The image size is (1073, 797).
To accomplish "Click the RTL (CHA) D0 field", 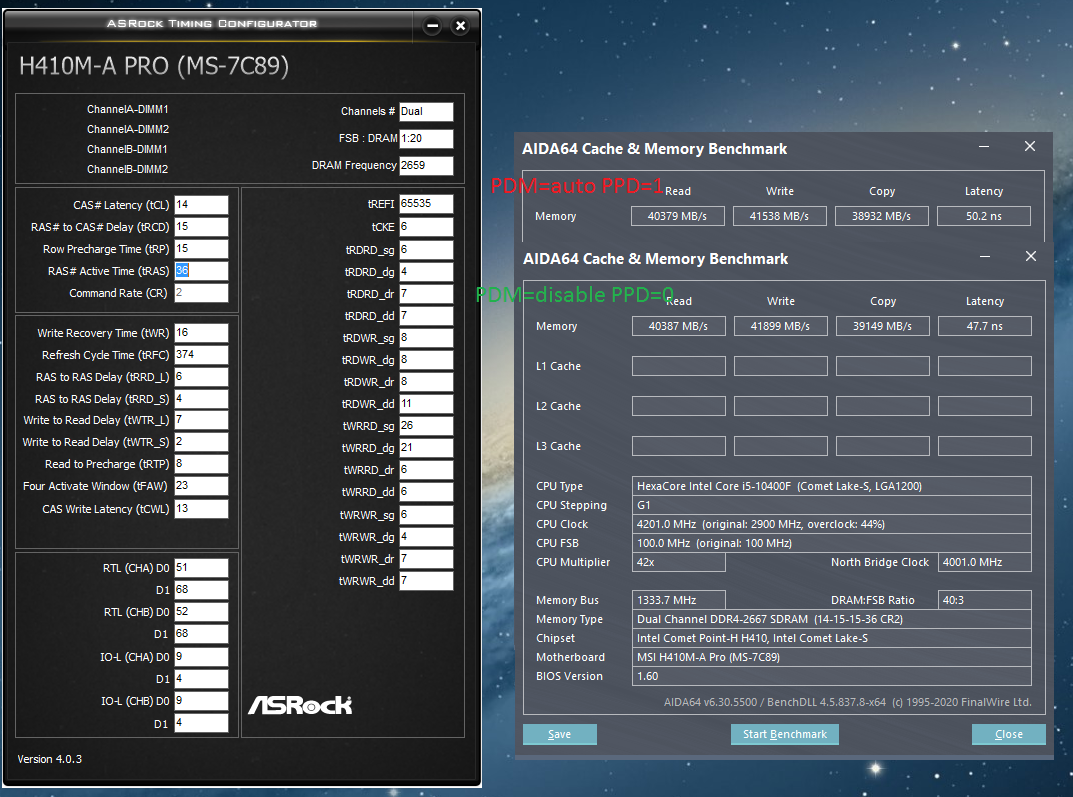I will tap(201, 568).
